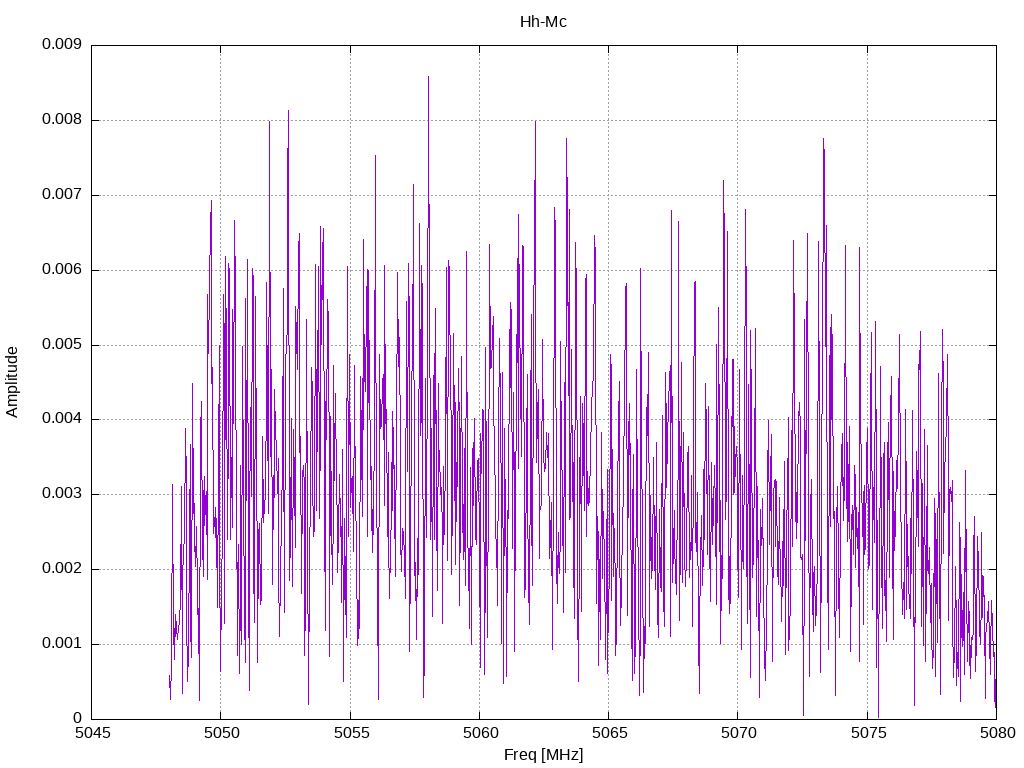Screen dimensions: 1024x768
Task: Click the 0.004 y-axis tick label
Action: click(x=62, y=419)
